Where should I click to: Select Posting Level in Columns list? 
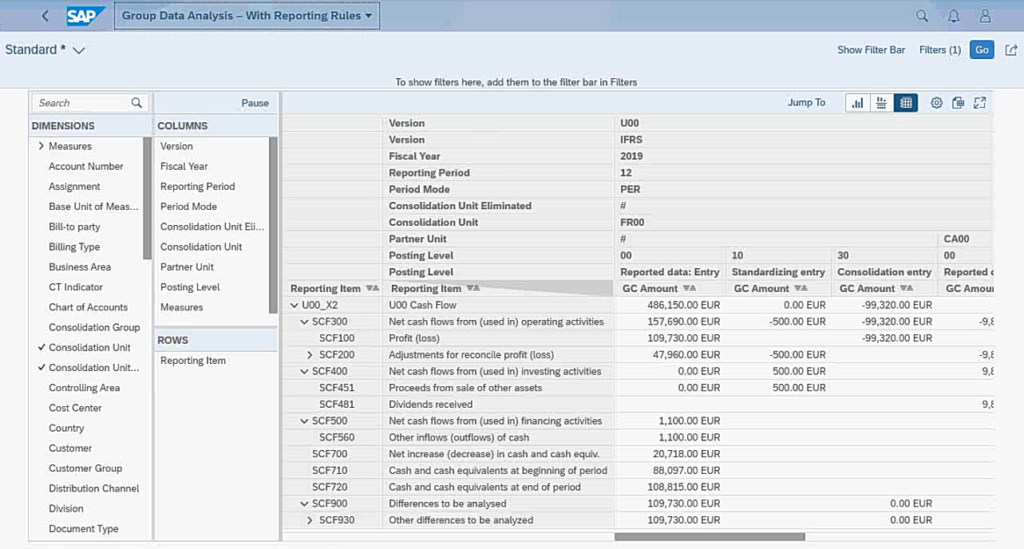190,287
